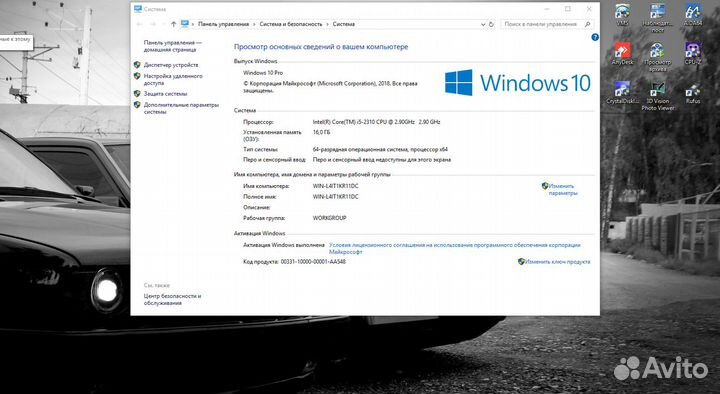
Task: Go back using the navigation back arrow
Action: (x=139, y=24)
